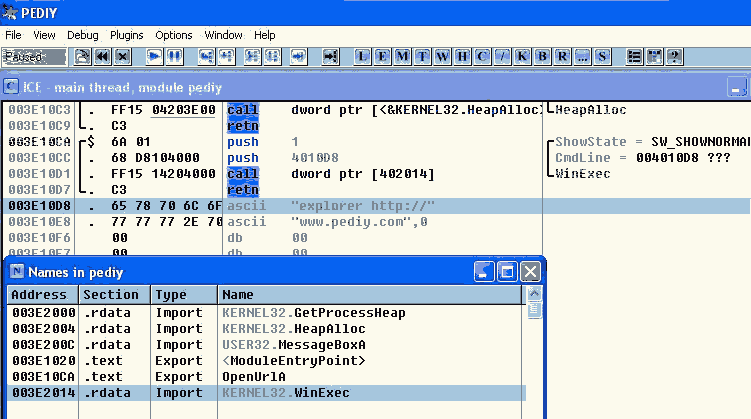Show Threads window (T button)

(x=423, y=56)
